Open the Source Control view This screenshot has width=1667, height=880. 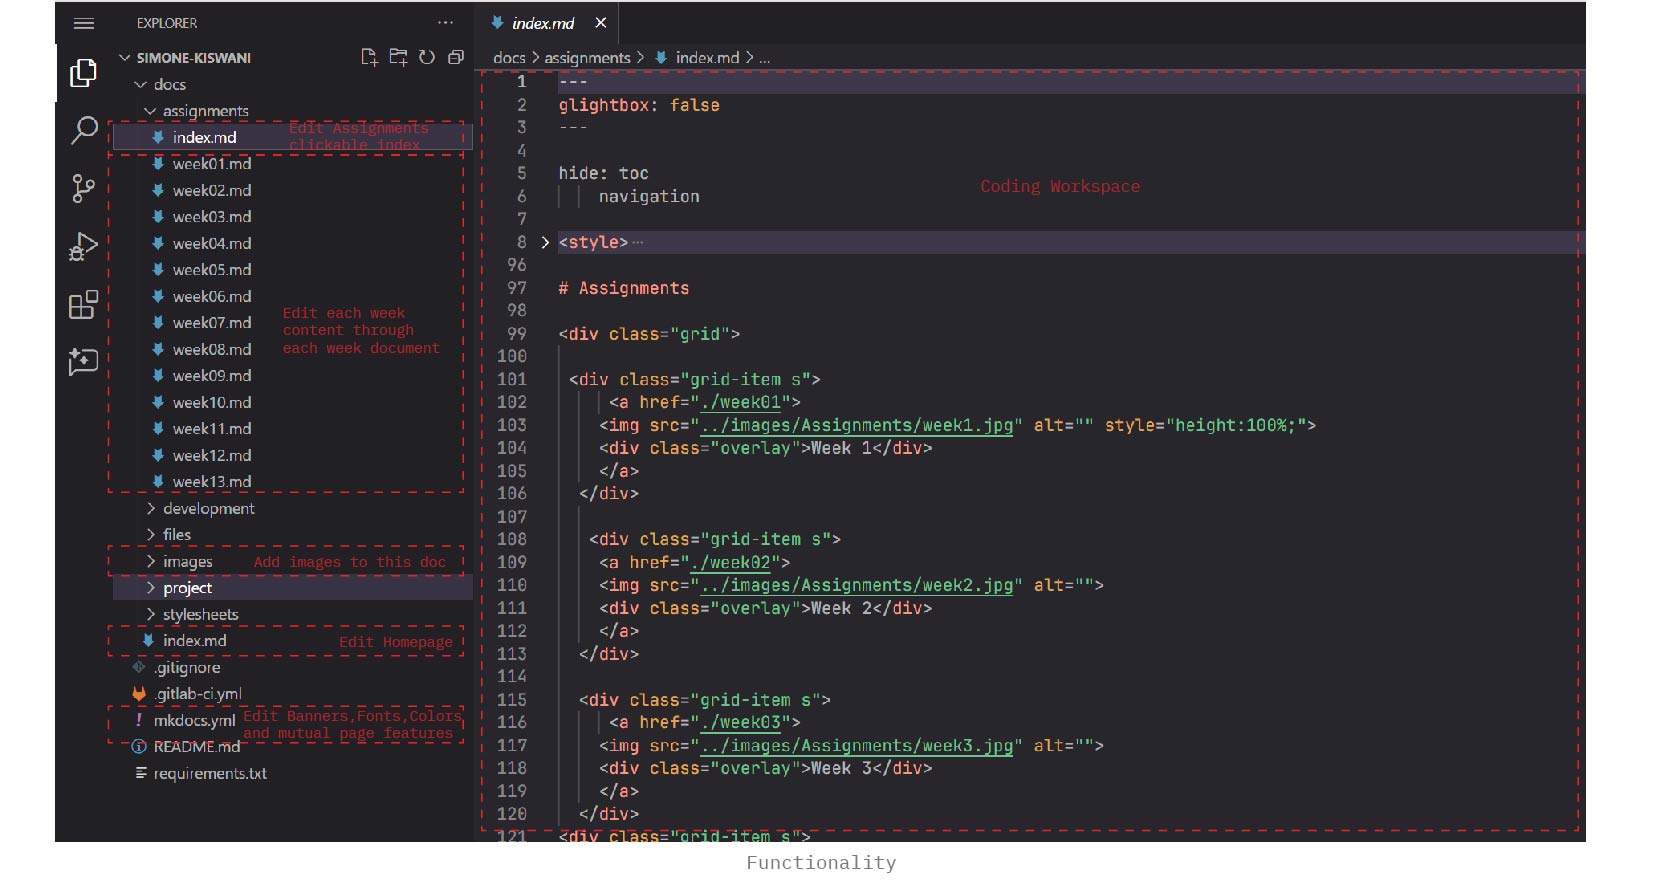84,188
